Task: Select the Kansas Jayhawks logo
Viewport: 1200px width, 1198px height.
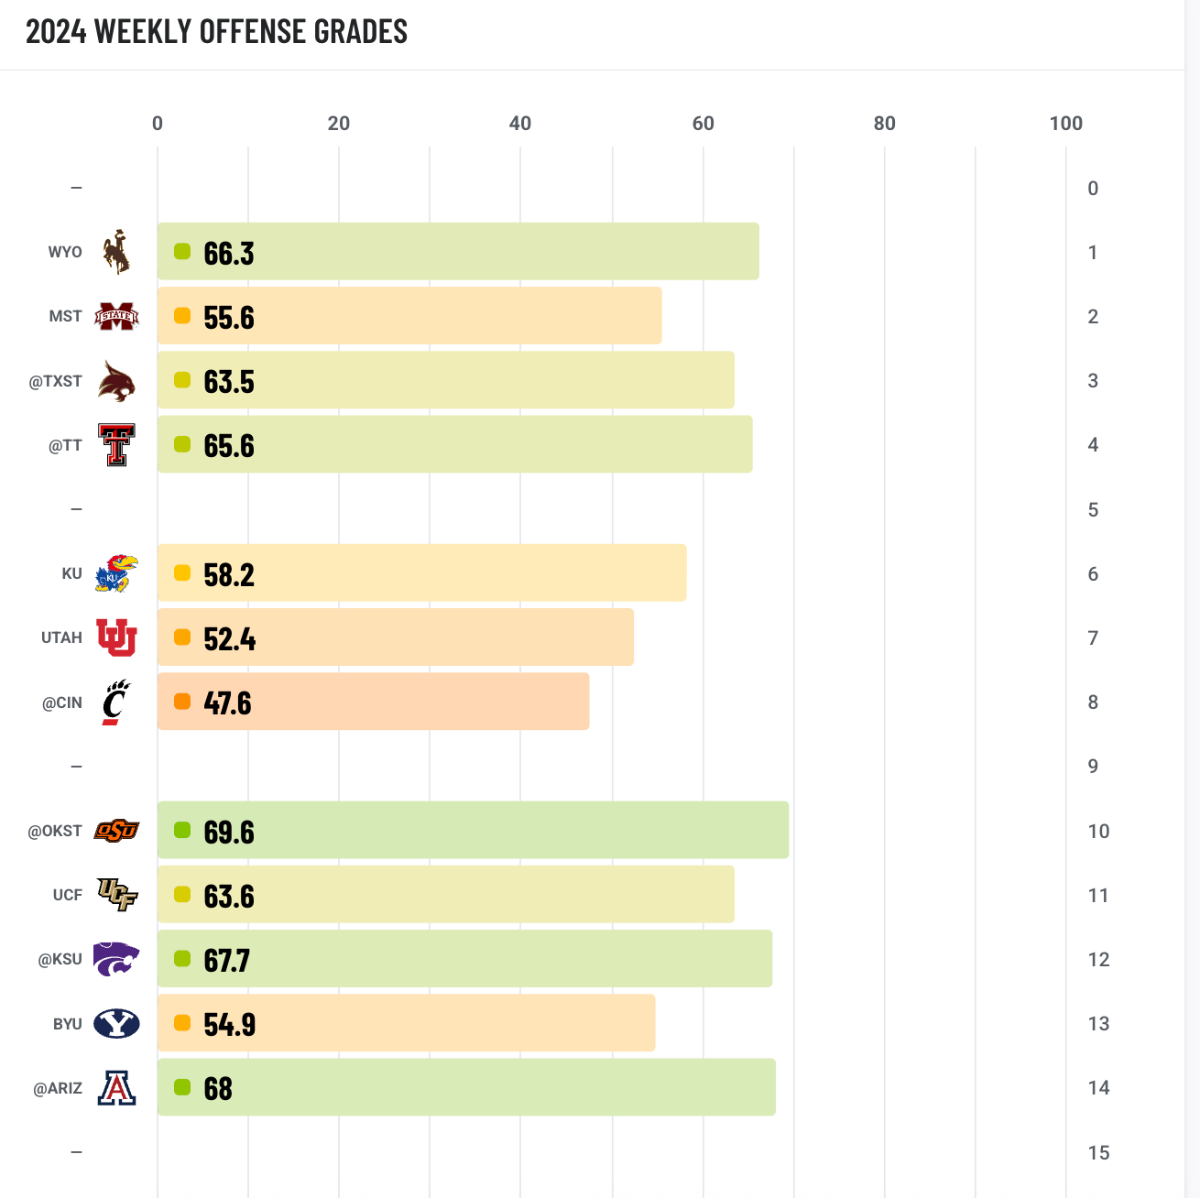Action: pyautogui.click(x=116, y=574)
